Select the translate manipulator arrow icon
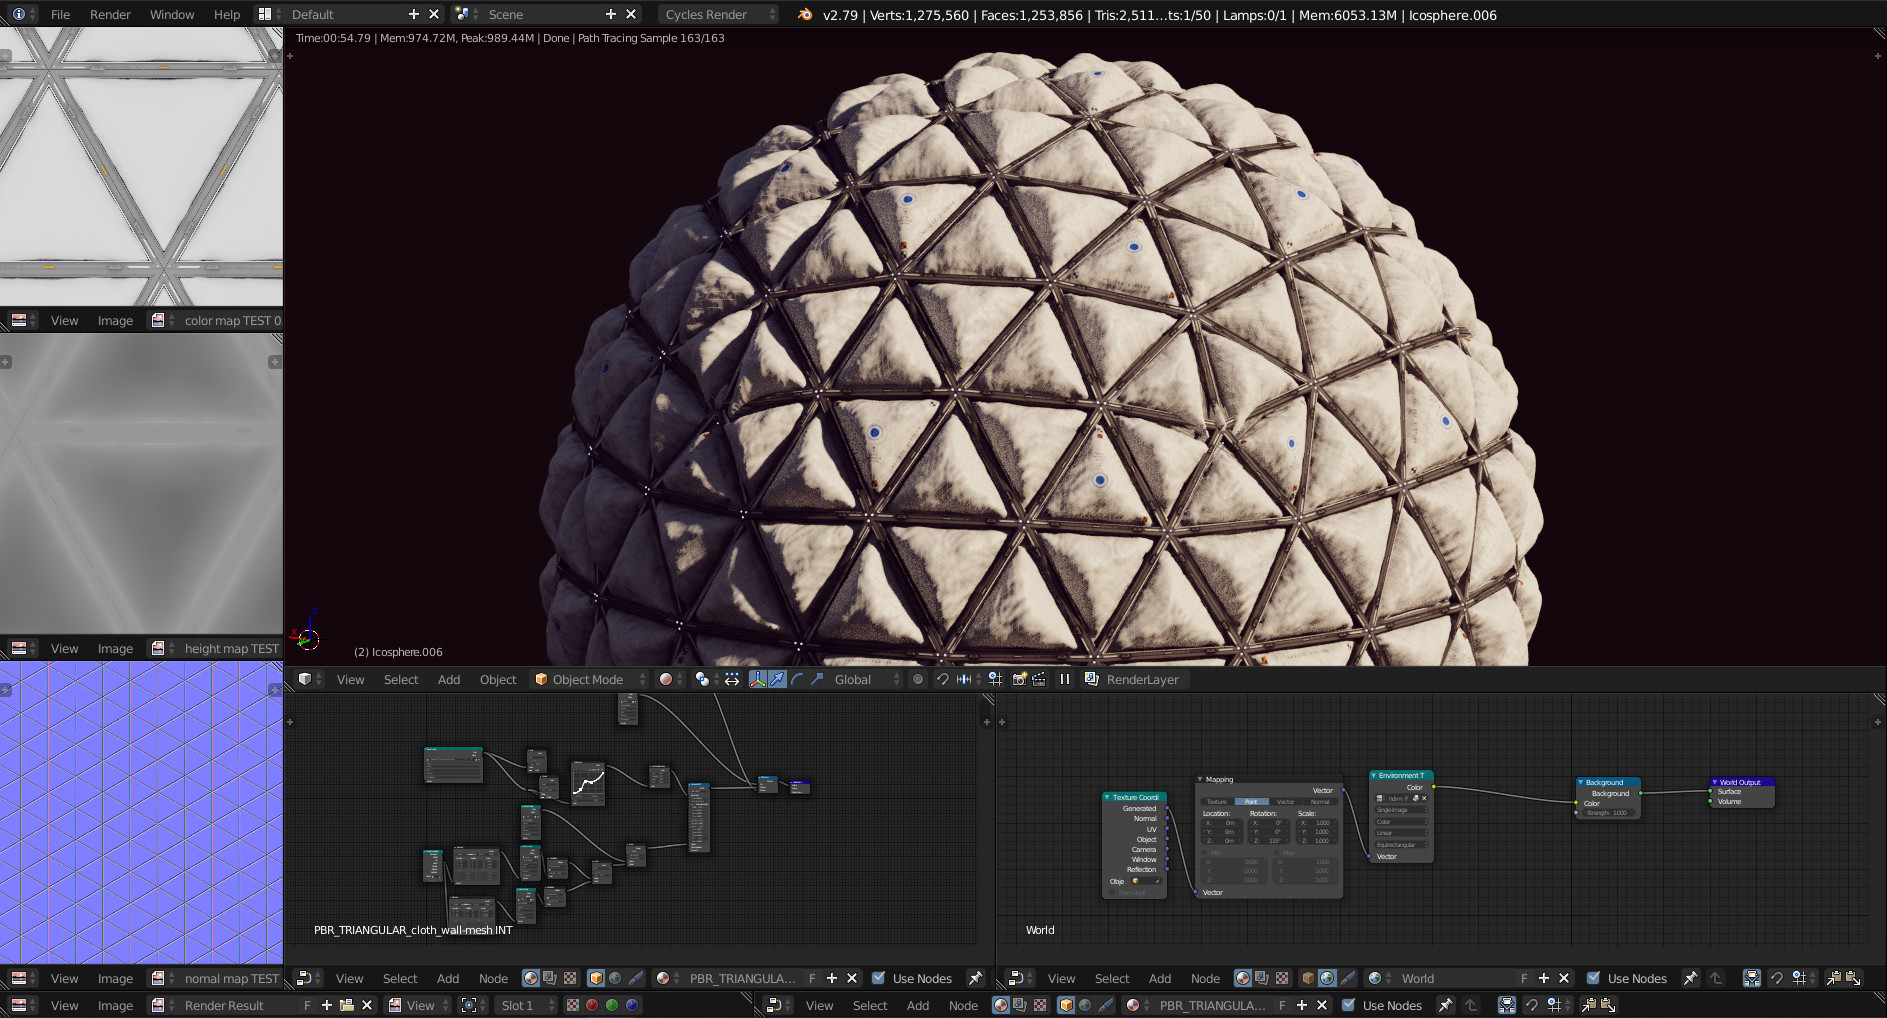This screenshot has height=1018, width=1887. (x=777, y=679)
